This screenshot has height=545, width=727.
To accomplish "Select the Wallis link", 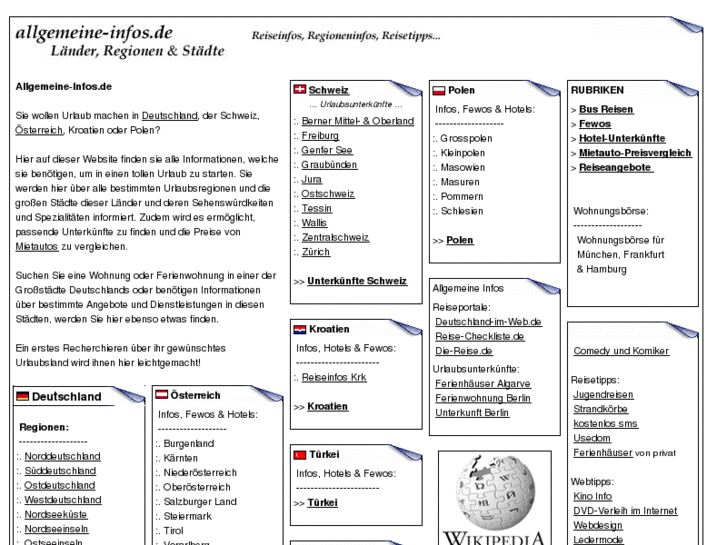I will click(314, 223).
